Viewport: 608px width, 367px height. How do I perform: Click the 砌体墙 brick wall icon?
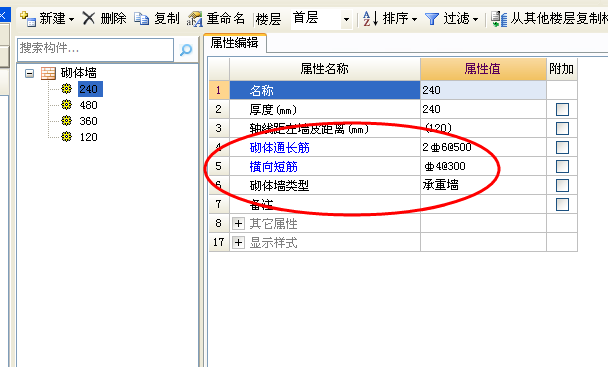(x=48, y=73)
